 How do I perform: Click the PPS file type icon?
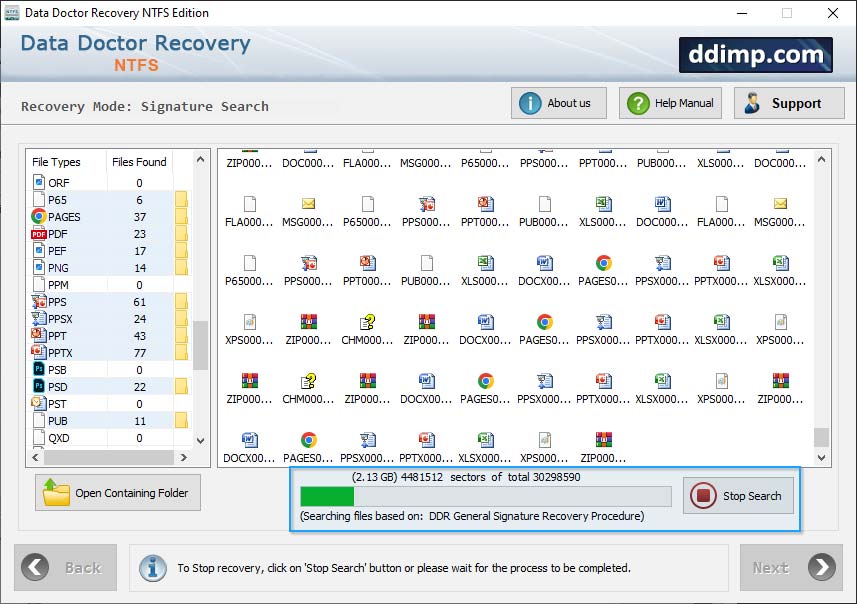(39, 302)
